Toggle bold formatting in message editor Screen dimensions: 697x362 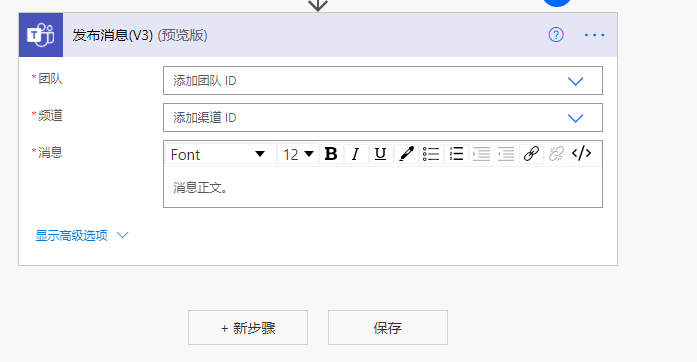pyautogui.click(x=331, y=154)
